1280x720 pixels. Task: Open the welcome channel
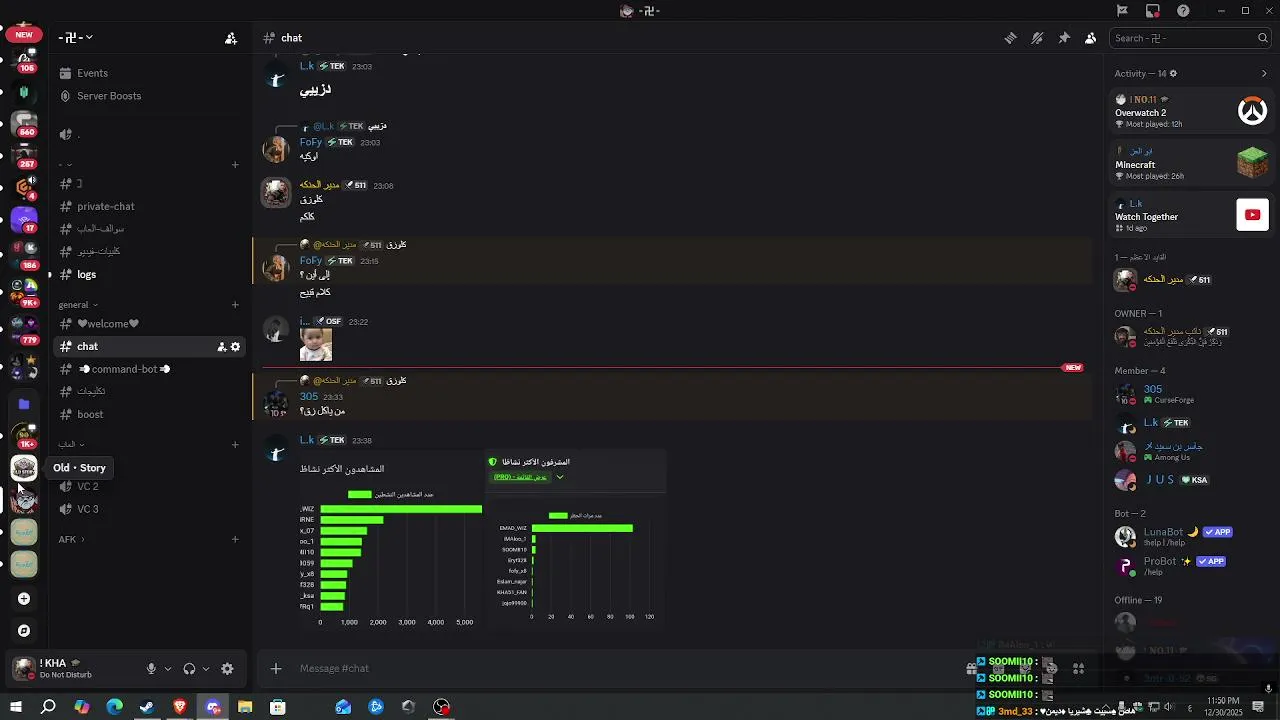150,324
